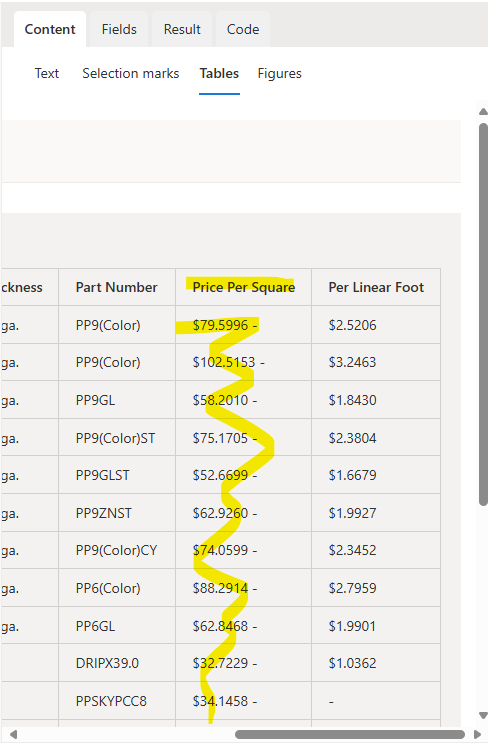Click the vertical scrollbar down arrow
The height and width of the screenshot is (744, 488).
[x=483, y=716]
